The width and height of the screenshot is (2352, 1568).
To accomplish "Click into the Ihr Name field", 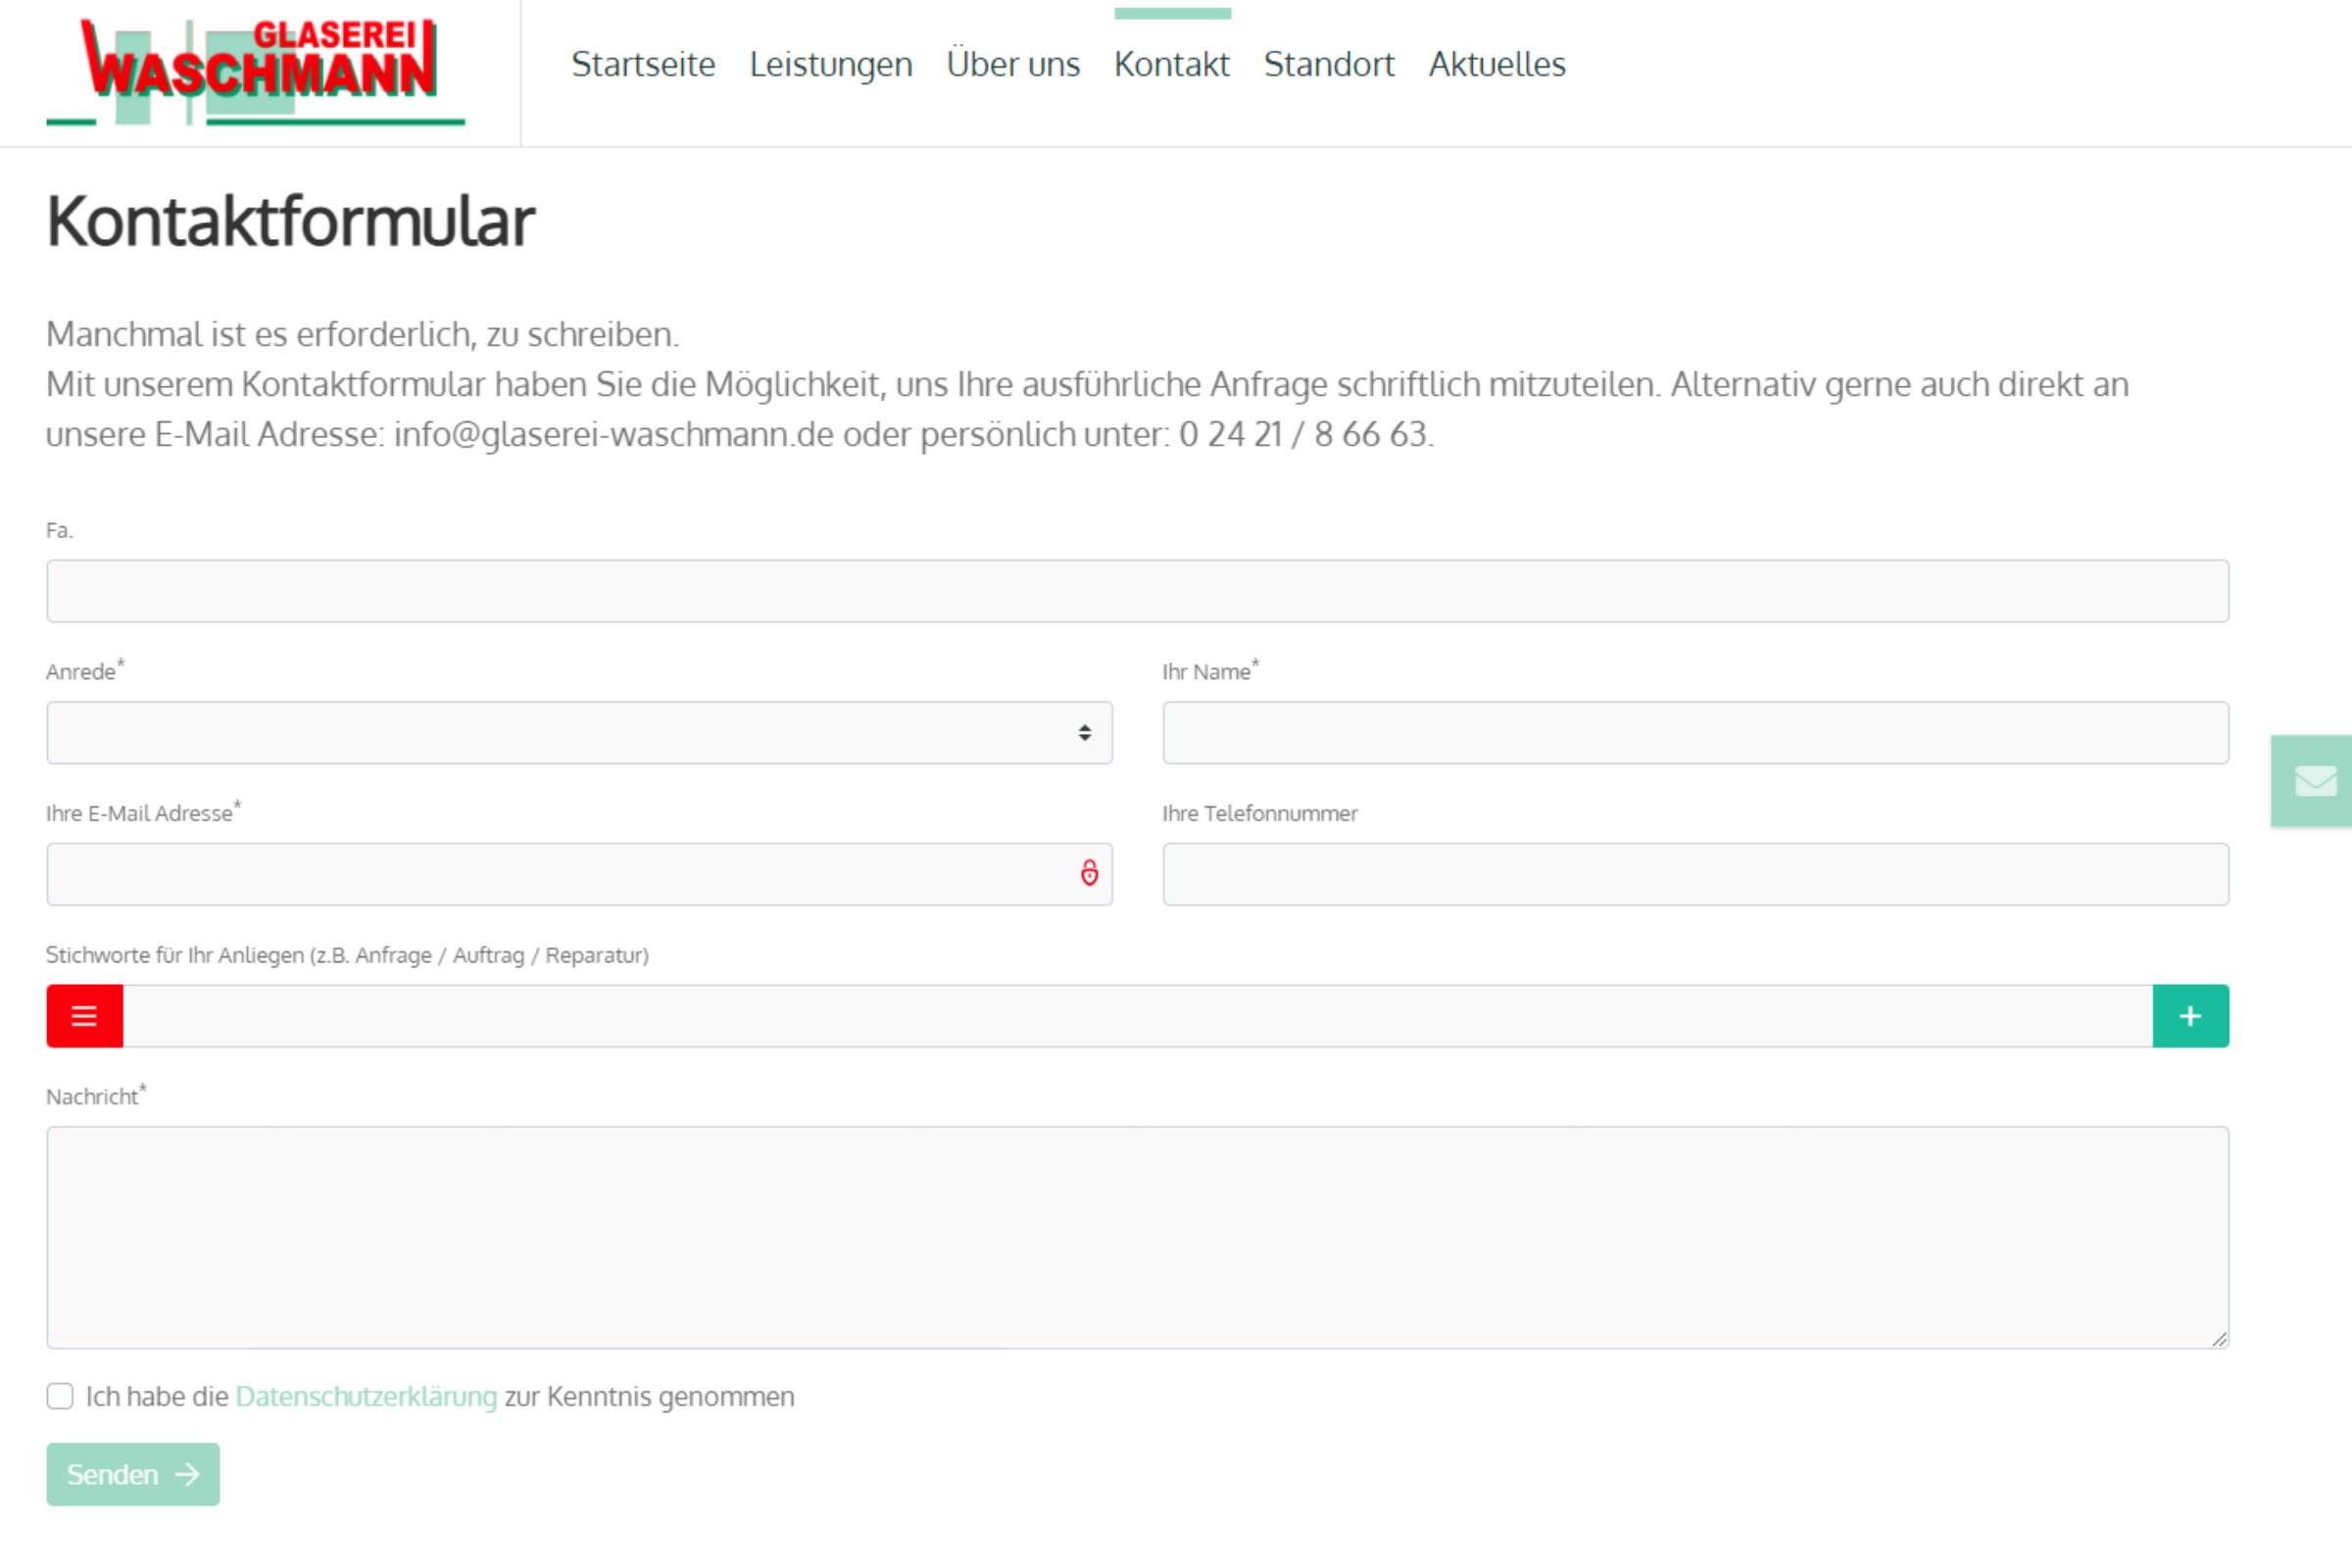I will 1695,733.
